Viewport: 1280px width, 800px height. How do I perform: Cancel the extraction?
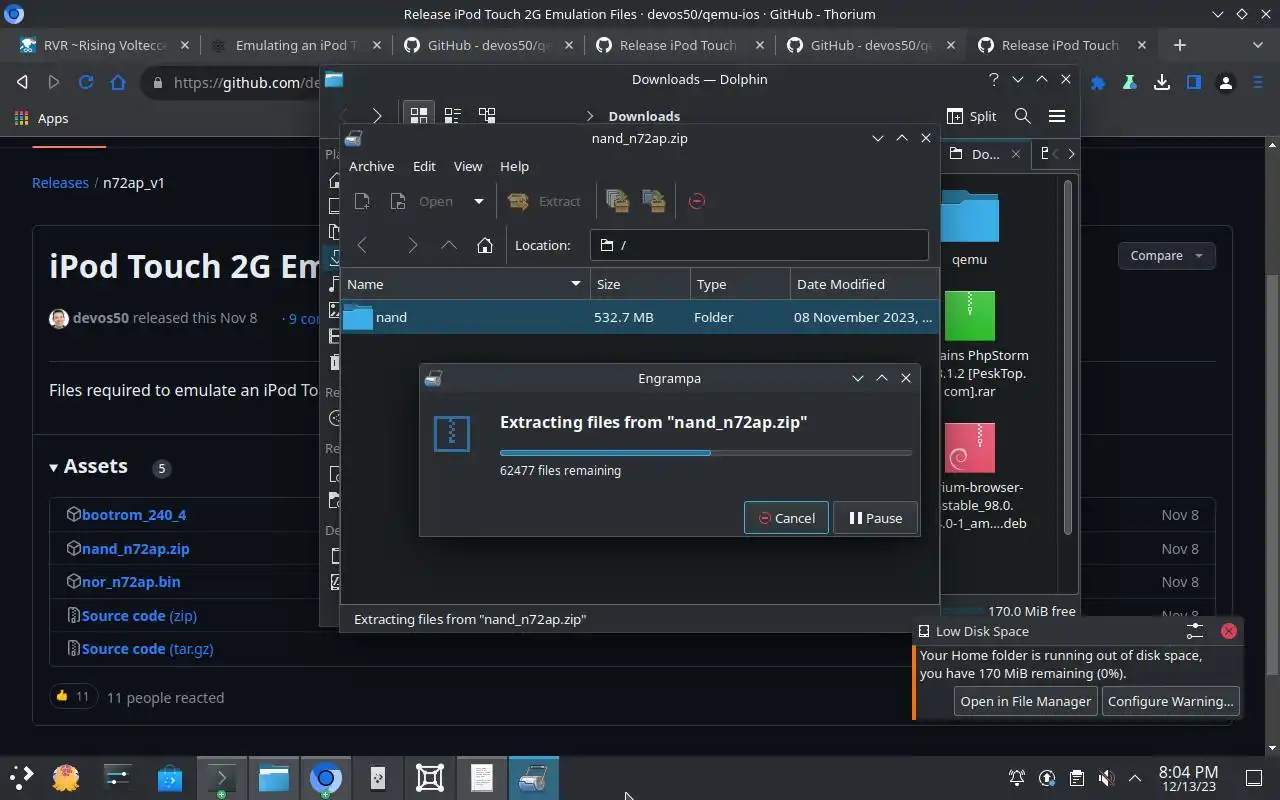coord(786,518)
